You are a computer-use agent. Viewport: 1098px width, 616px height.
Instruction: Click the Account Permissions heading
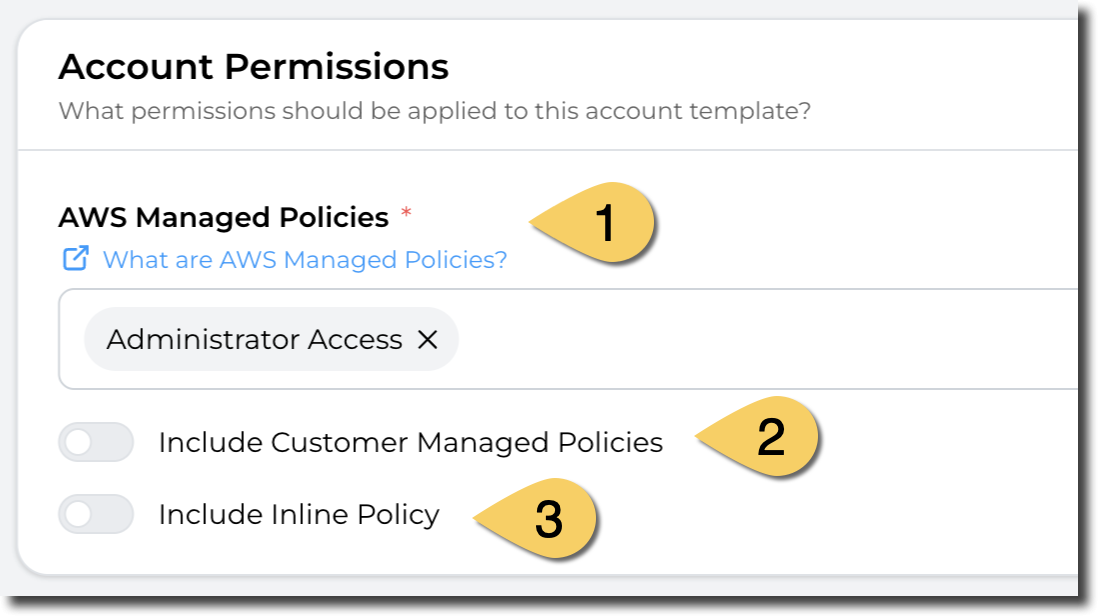[x=253, y=67]
